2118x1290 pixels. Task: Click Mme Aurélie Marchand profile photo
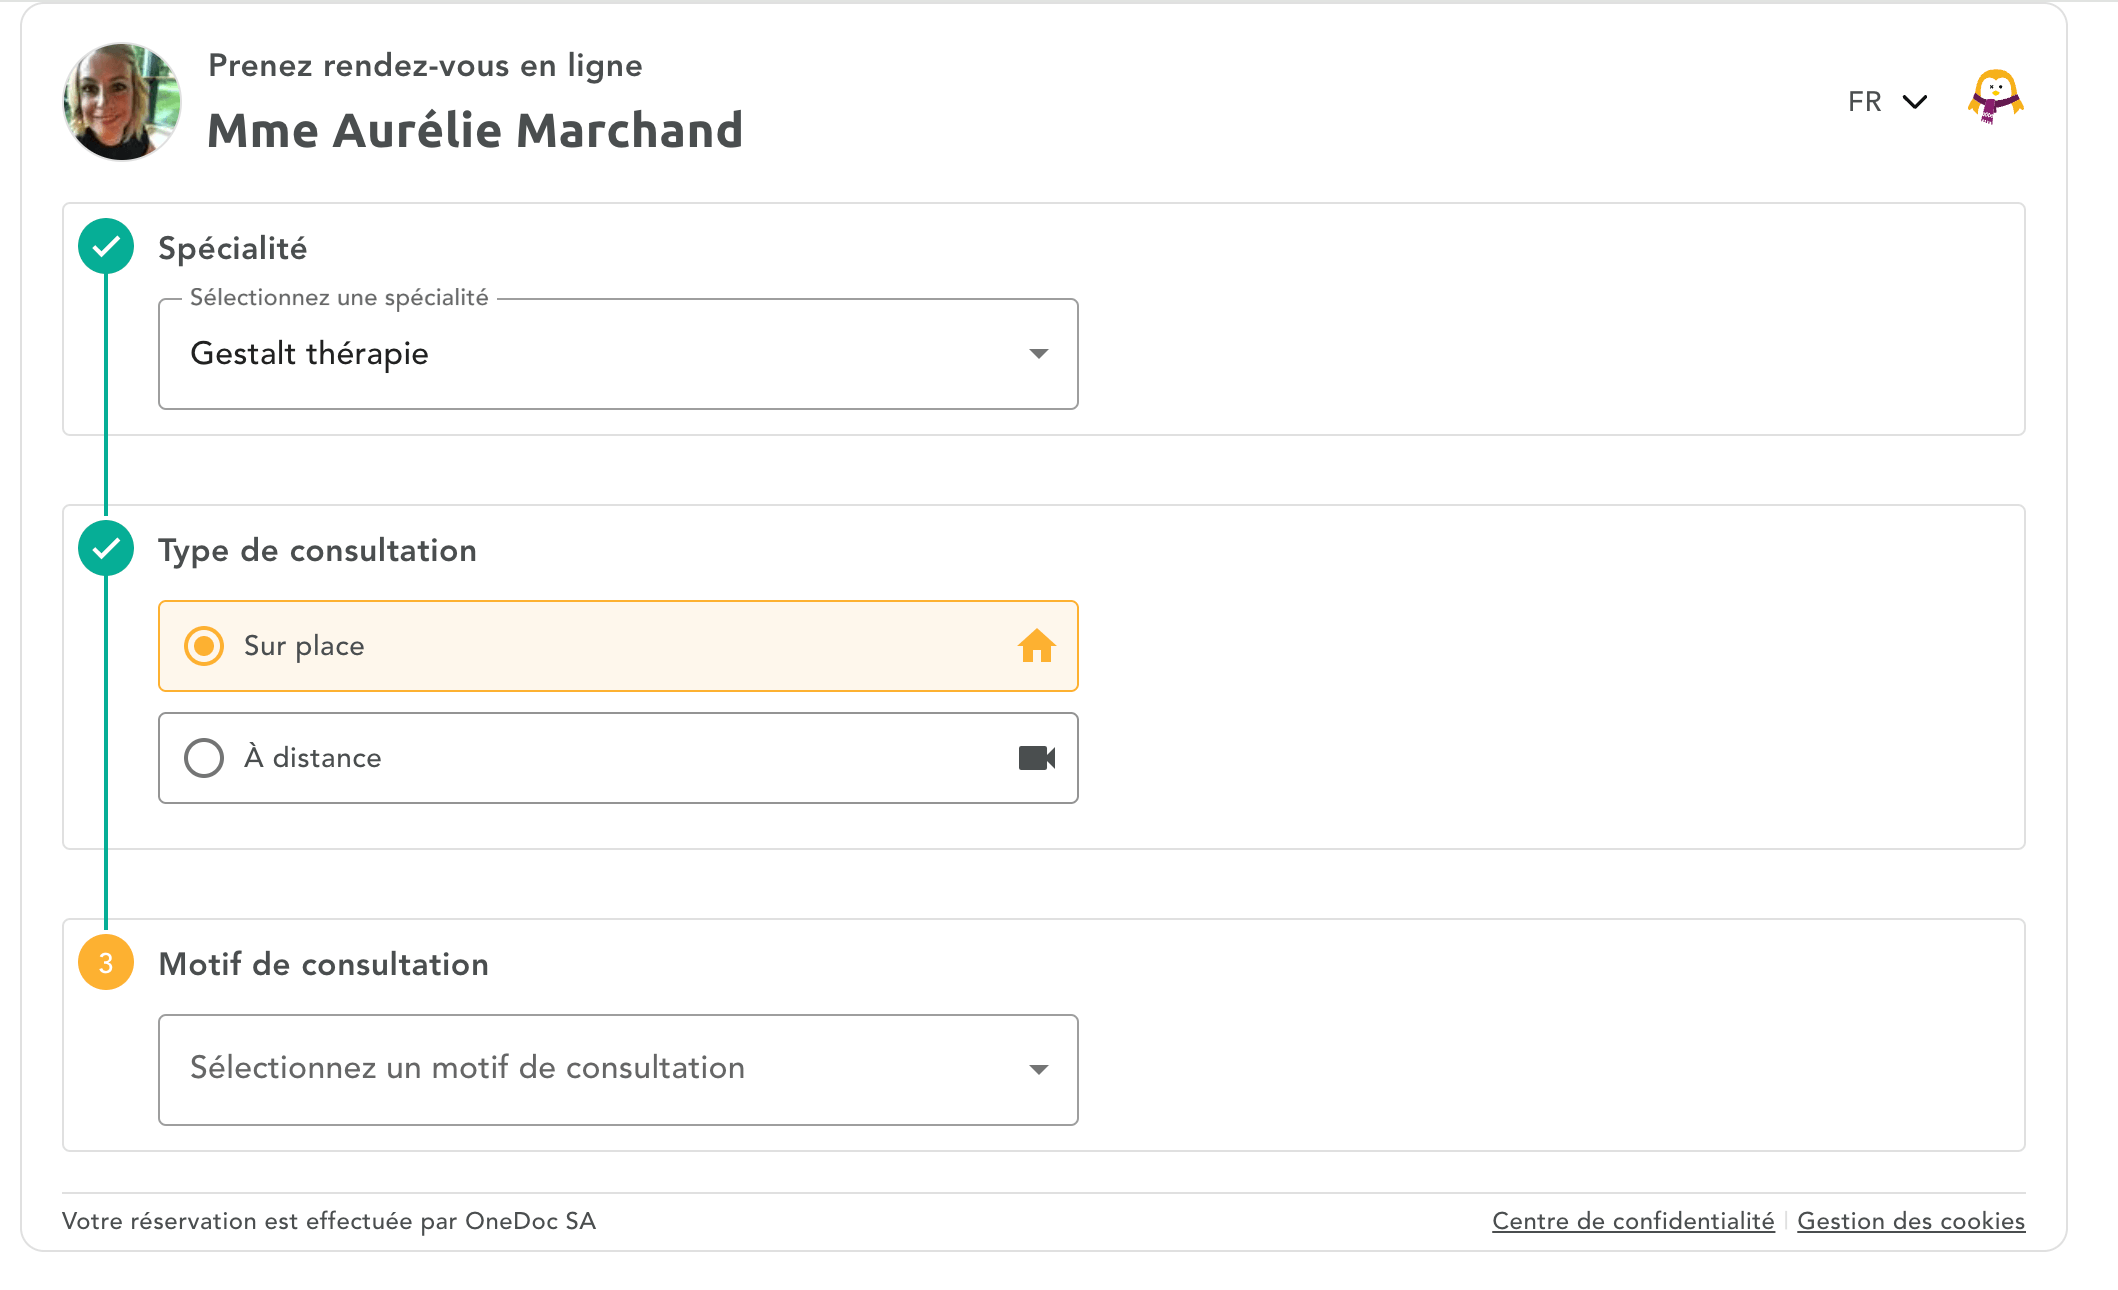122,101
